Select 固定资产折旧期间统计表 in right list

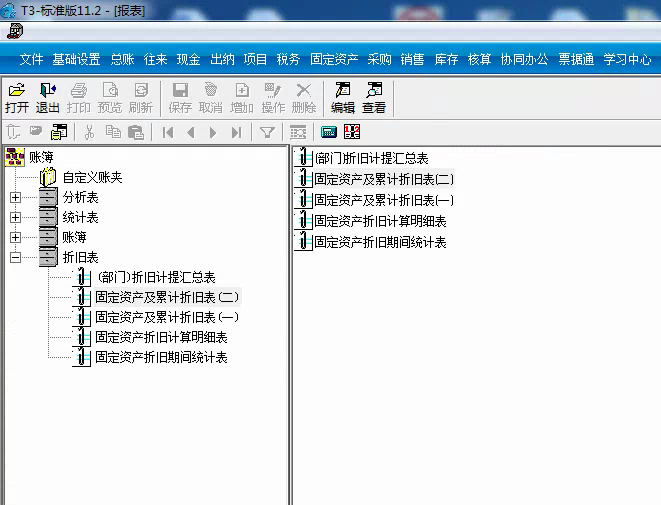click(380, 242)
